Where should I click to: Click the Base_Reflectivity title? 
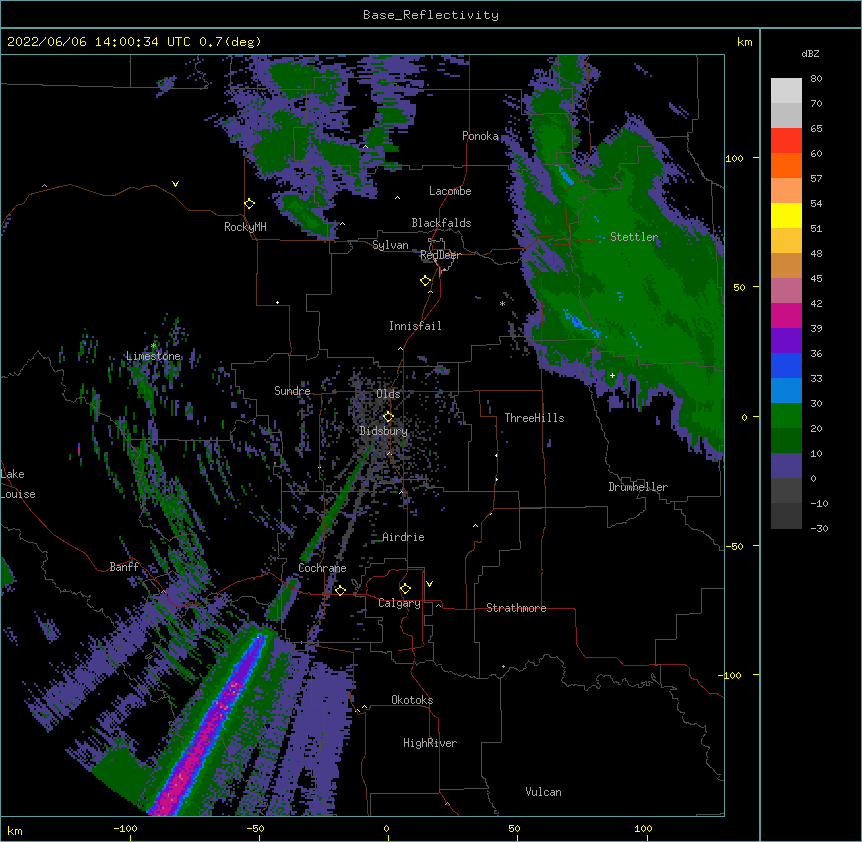431,15
